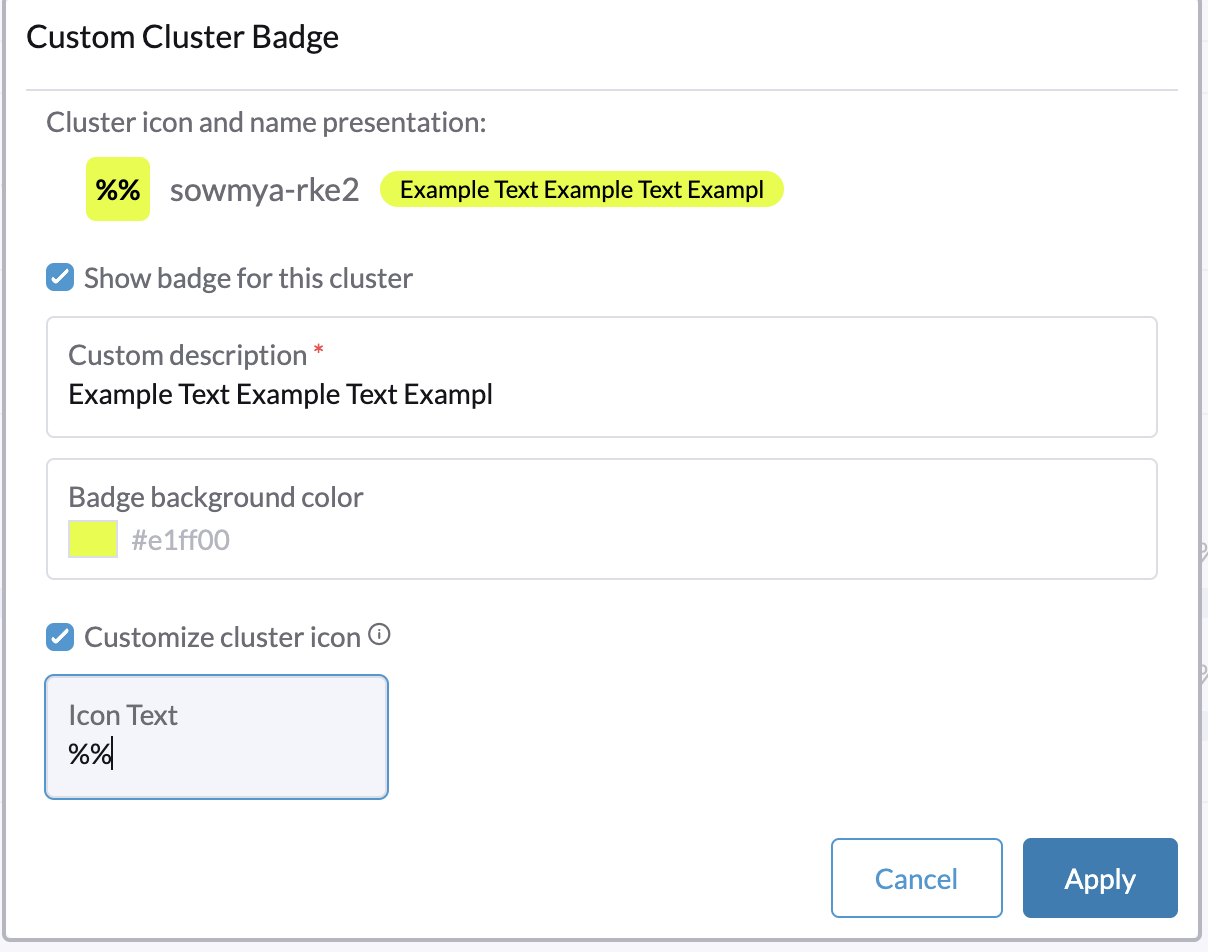Viewport: 1208px width, 952px height.
Task: Click the #e1ff00 hex color value
Action: tap(180, 539)
